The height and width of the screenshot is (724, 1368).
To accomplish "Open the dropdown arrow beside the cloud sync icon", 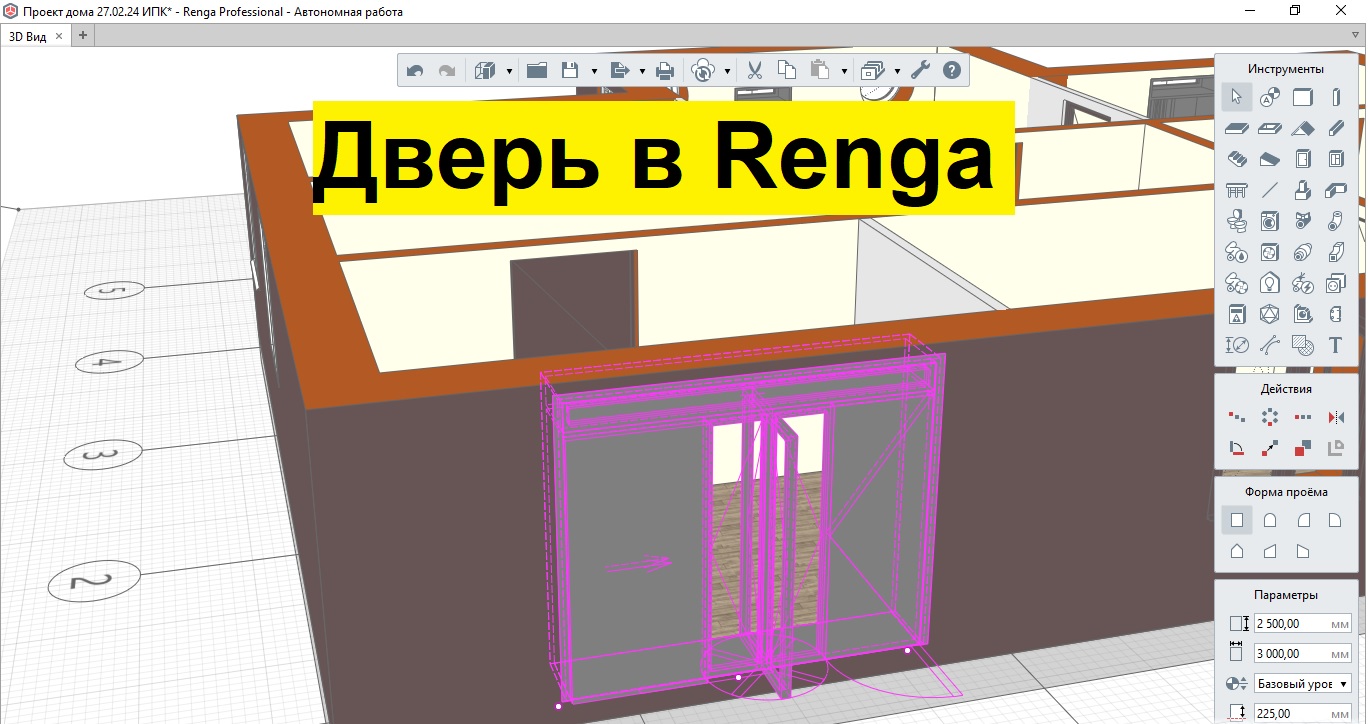I will click(x=727, y=72).
